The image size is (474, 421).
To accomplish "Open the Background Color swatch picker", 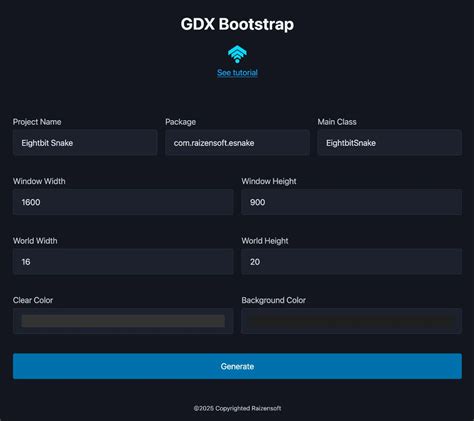I will click(x=352, y=321).
